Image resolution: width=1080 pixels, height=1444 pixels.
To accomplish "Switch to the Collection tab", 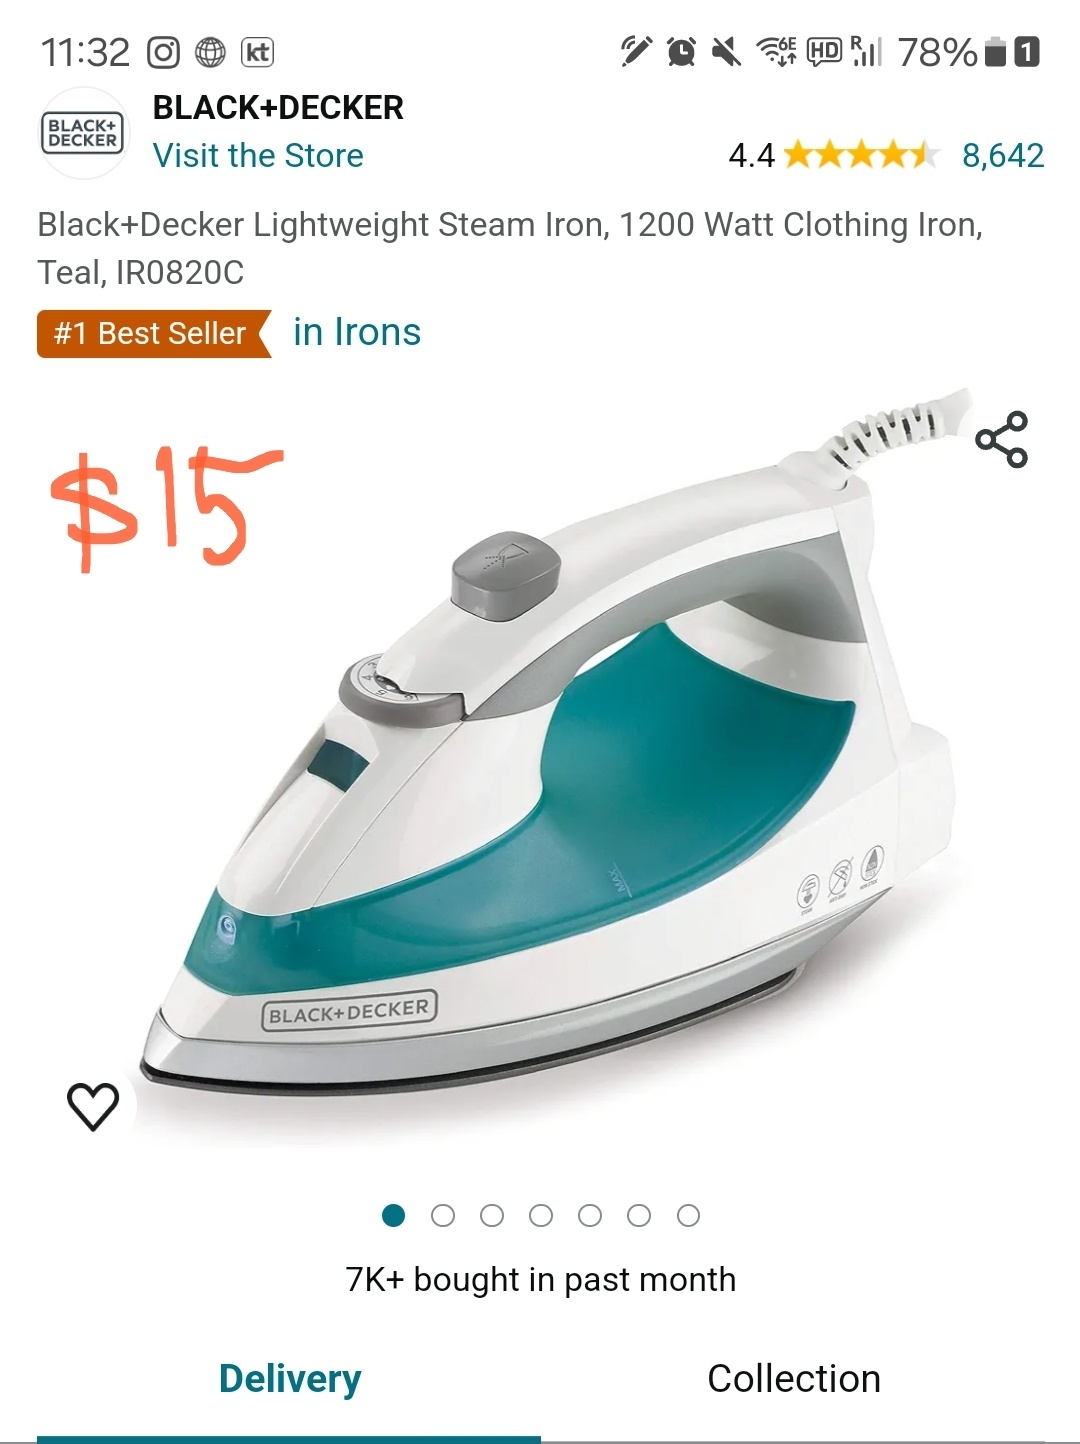I will (x=794, y=1379).
